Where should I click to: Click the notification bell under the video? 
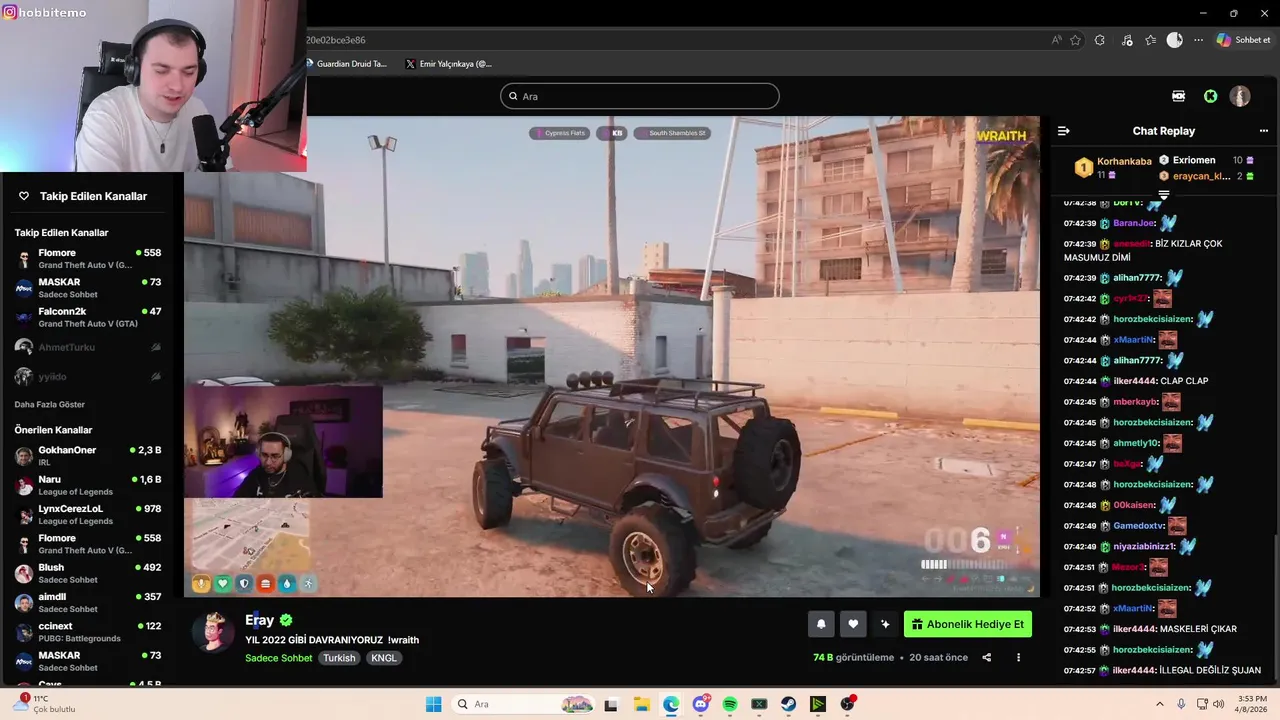821,624
